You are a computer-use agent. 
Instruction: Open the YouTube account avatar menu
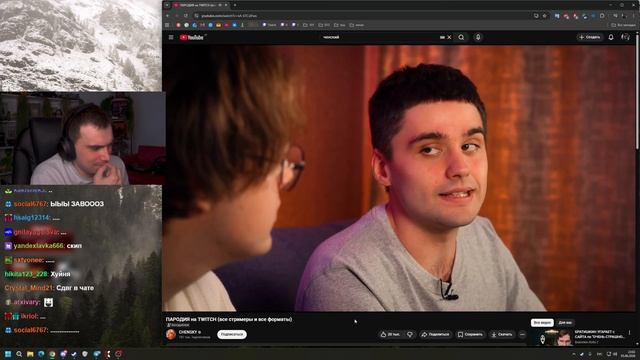click(x=625, y=37)
